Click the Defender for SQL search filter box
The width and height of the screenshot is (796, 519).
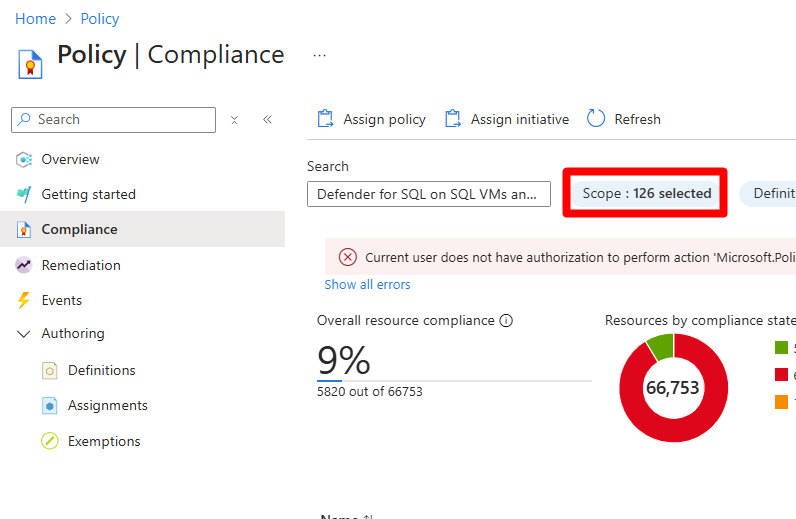[x=428, y=194]
